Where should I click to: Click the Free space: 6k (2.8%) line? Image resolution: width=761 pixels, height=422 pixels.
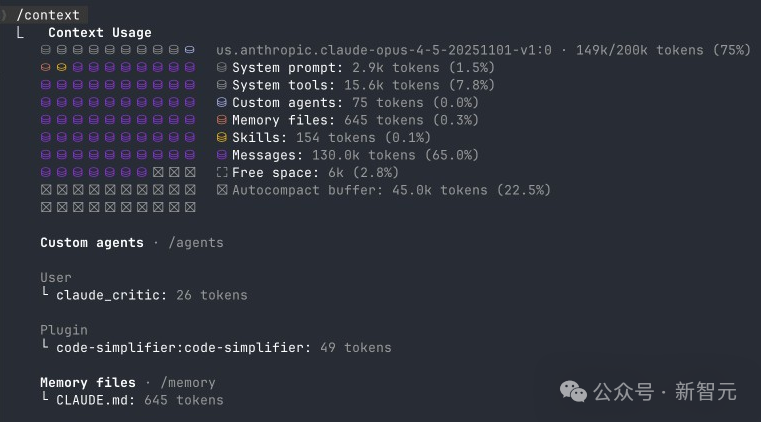315,173
